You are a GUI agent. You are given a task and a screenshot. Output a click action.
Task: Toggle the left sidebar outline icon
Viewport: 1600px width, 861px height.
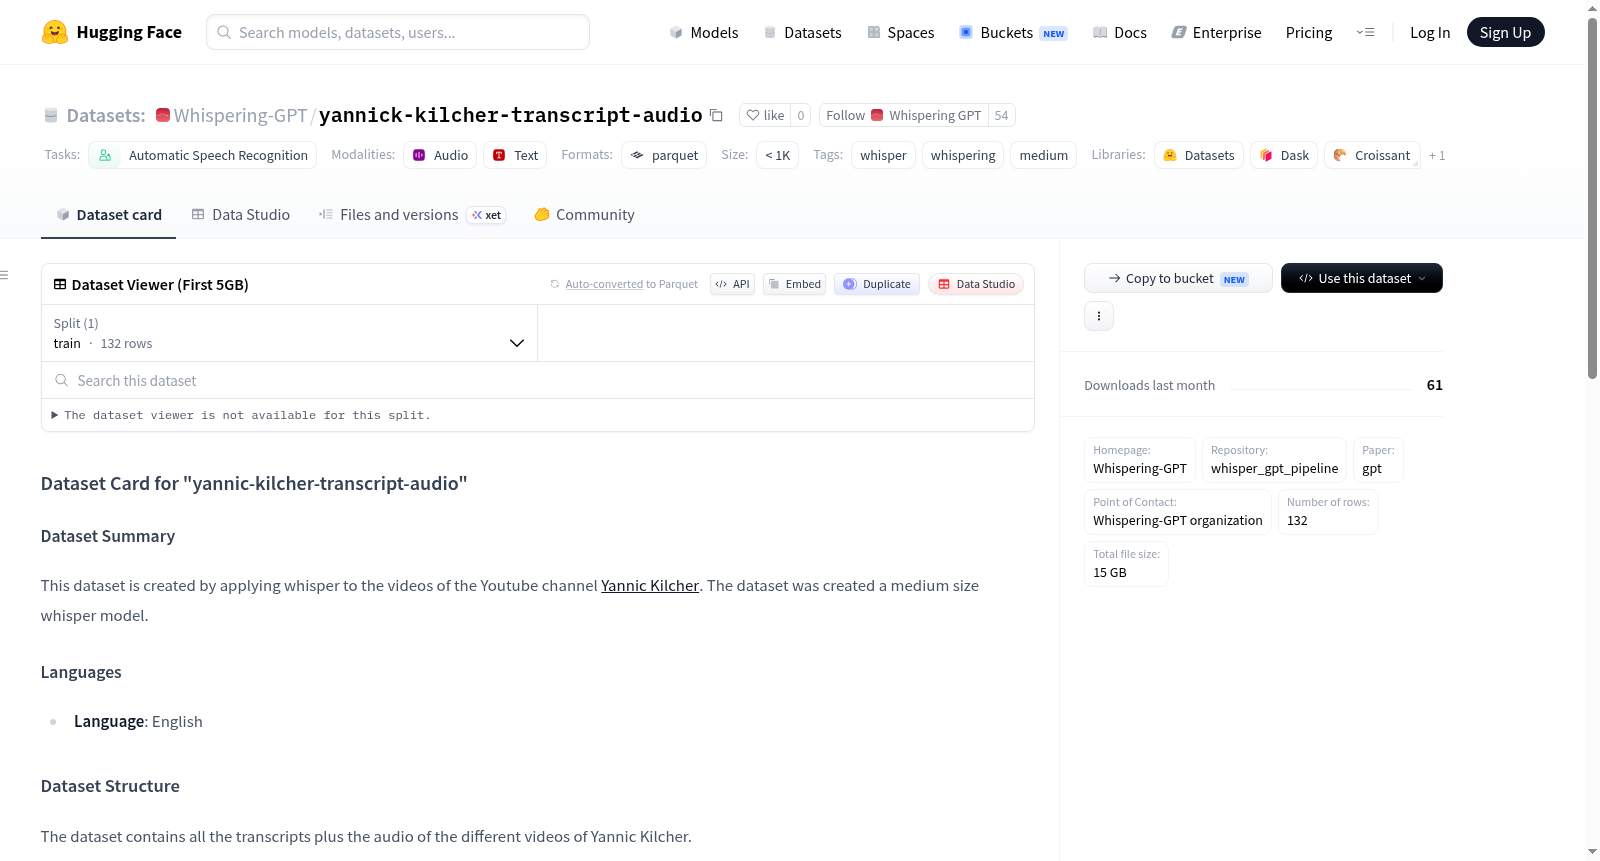pyautogui.click(x=4, y=275)
